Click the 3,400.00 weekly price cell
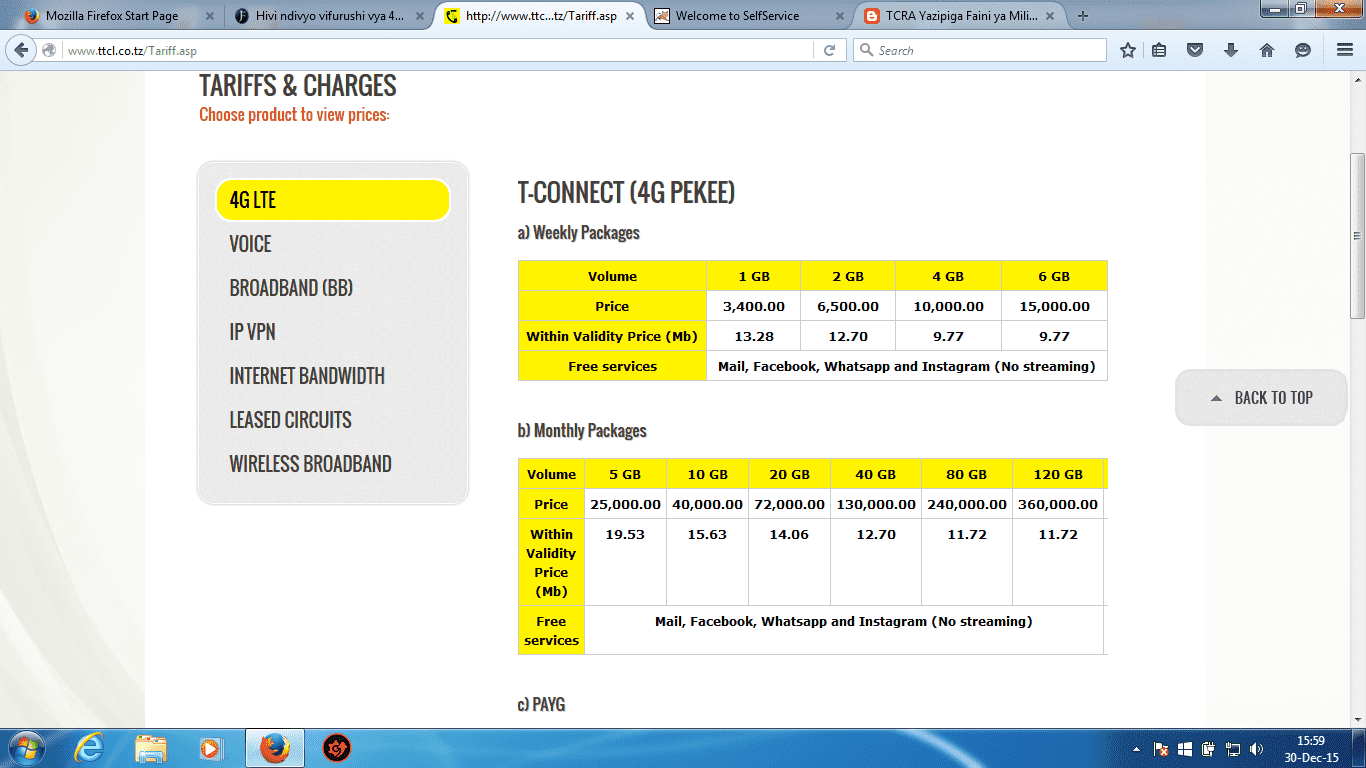 [753, 306]
